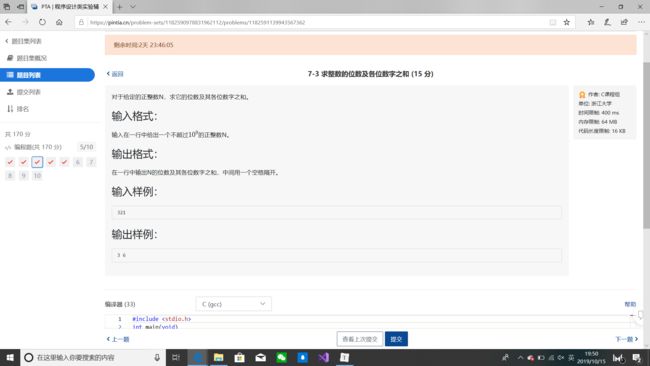Activate Cortana microphone in taskbar

pyautogui.click(x=157, y=357)
